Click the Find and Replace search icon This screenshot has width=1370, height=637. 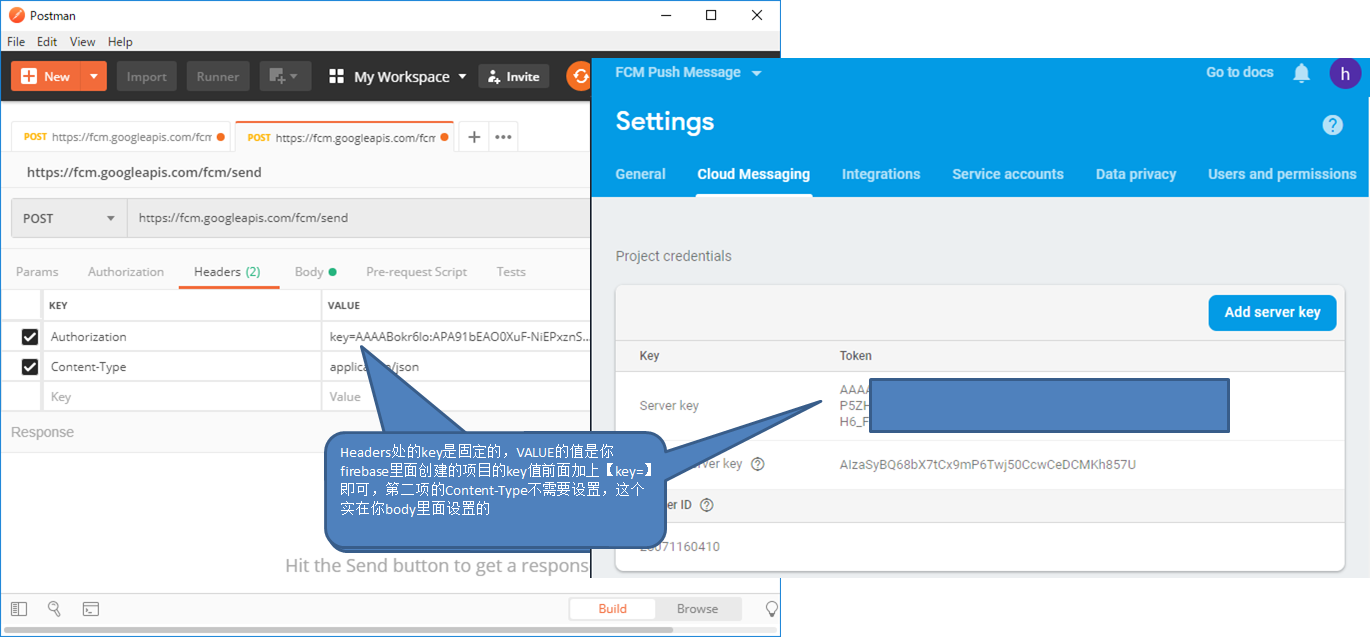[54, 609]
